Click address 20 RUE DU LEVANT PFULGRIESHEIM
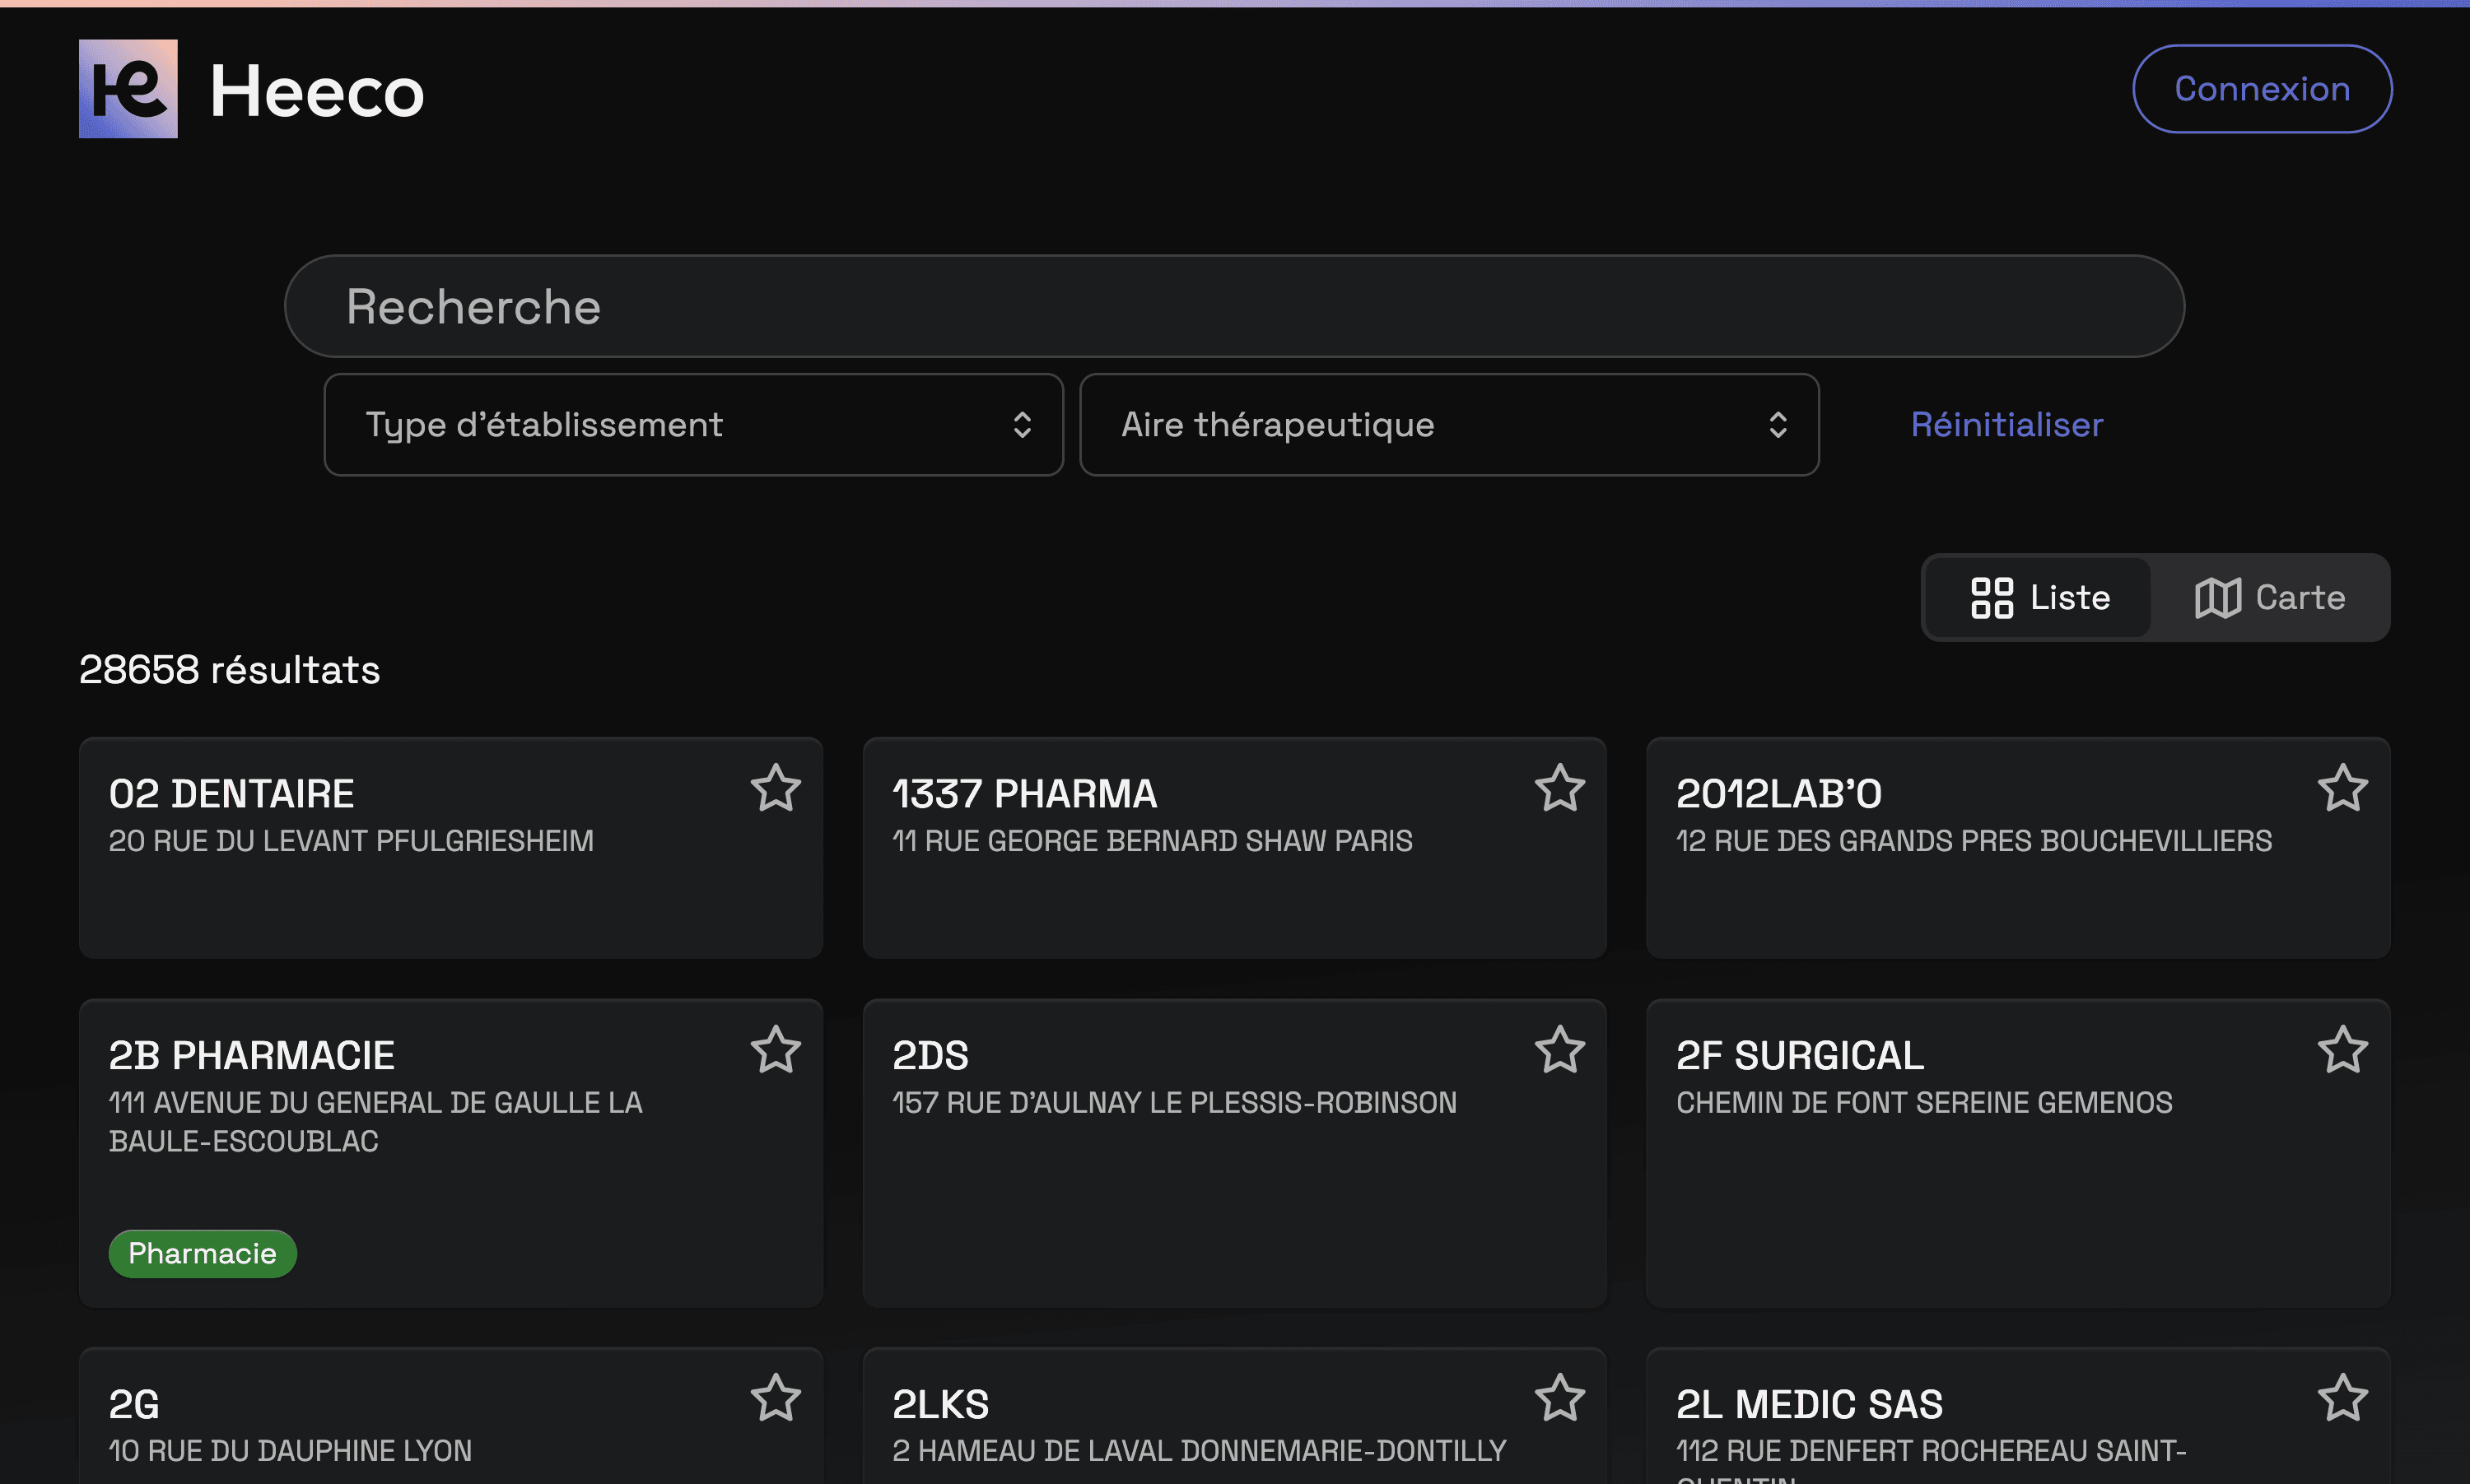 351,841
